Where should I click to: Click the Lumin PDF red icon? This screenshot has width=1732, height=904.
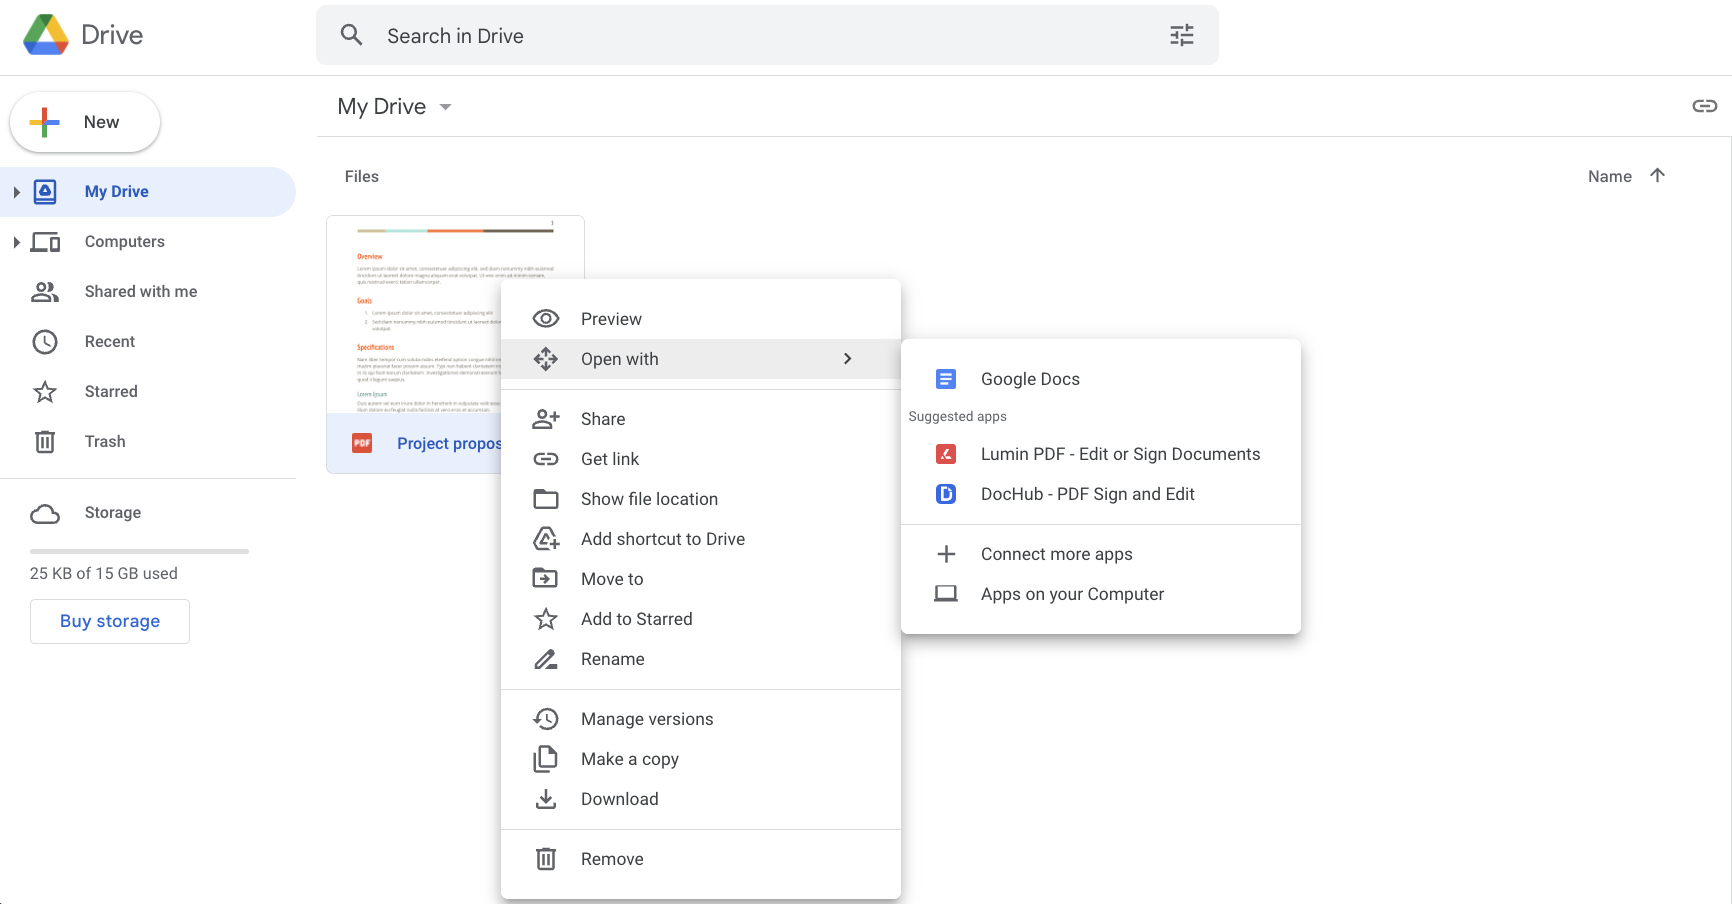[x=946, y=454]
